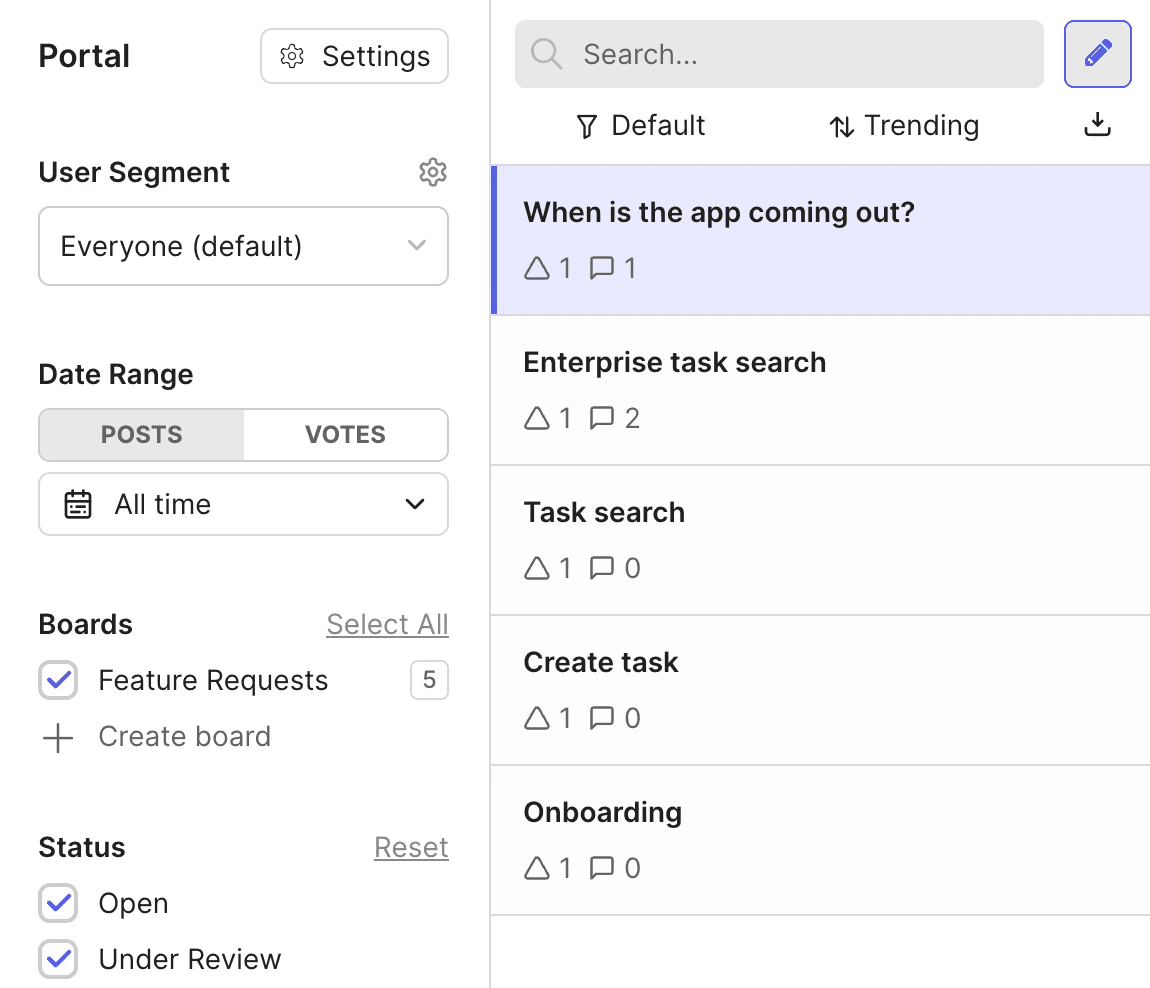Click the plus icon beside Create board
Image resolution: width=1150 pixels, height=988 pixels.
click(58, 738)
